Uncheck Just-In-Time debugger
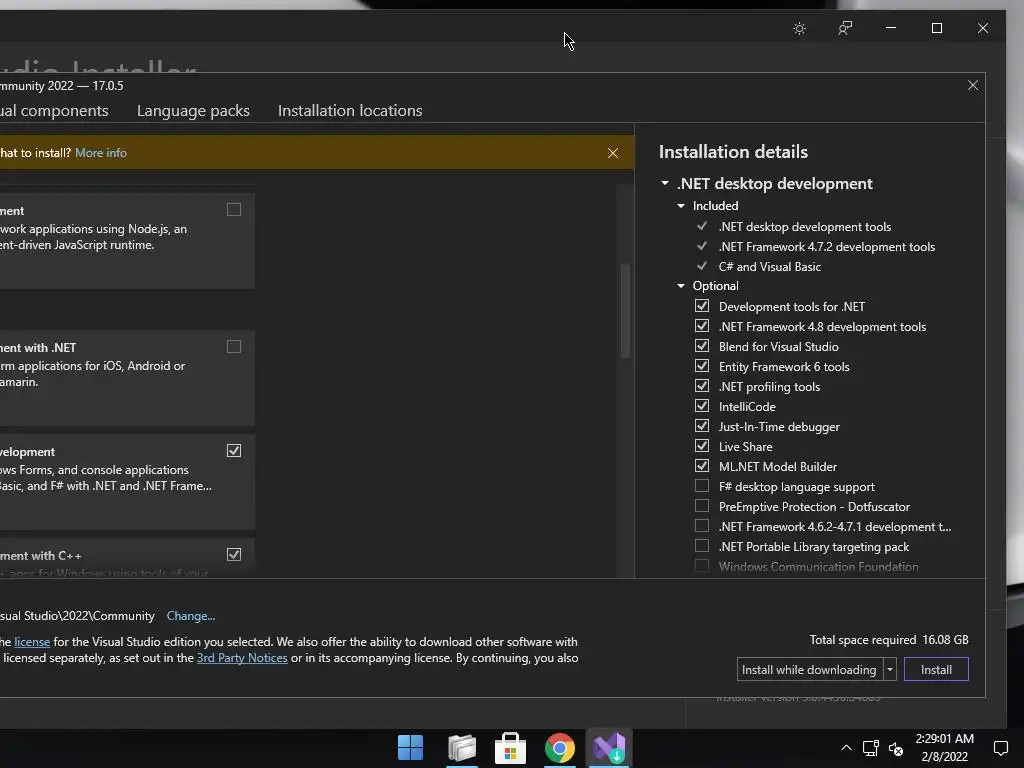The image size is (1024, 768). tap(702, 426)
